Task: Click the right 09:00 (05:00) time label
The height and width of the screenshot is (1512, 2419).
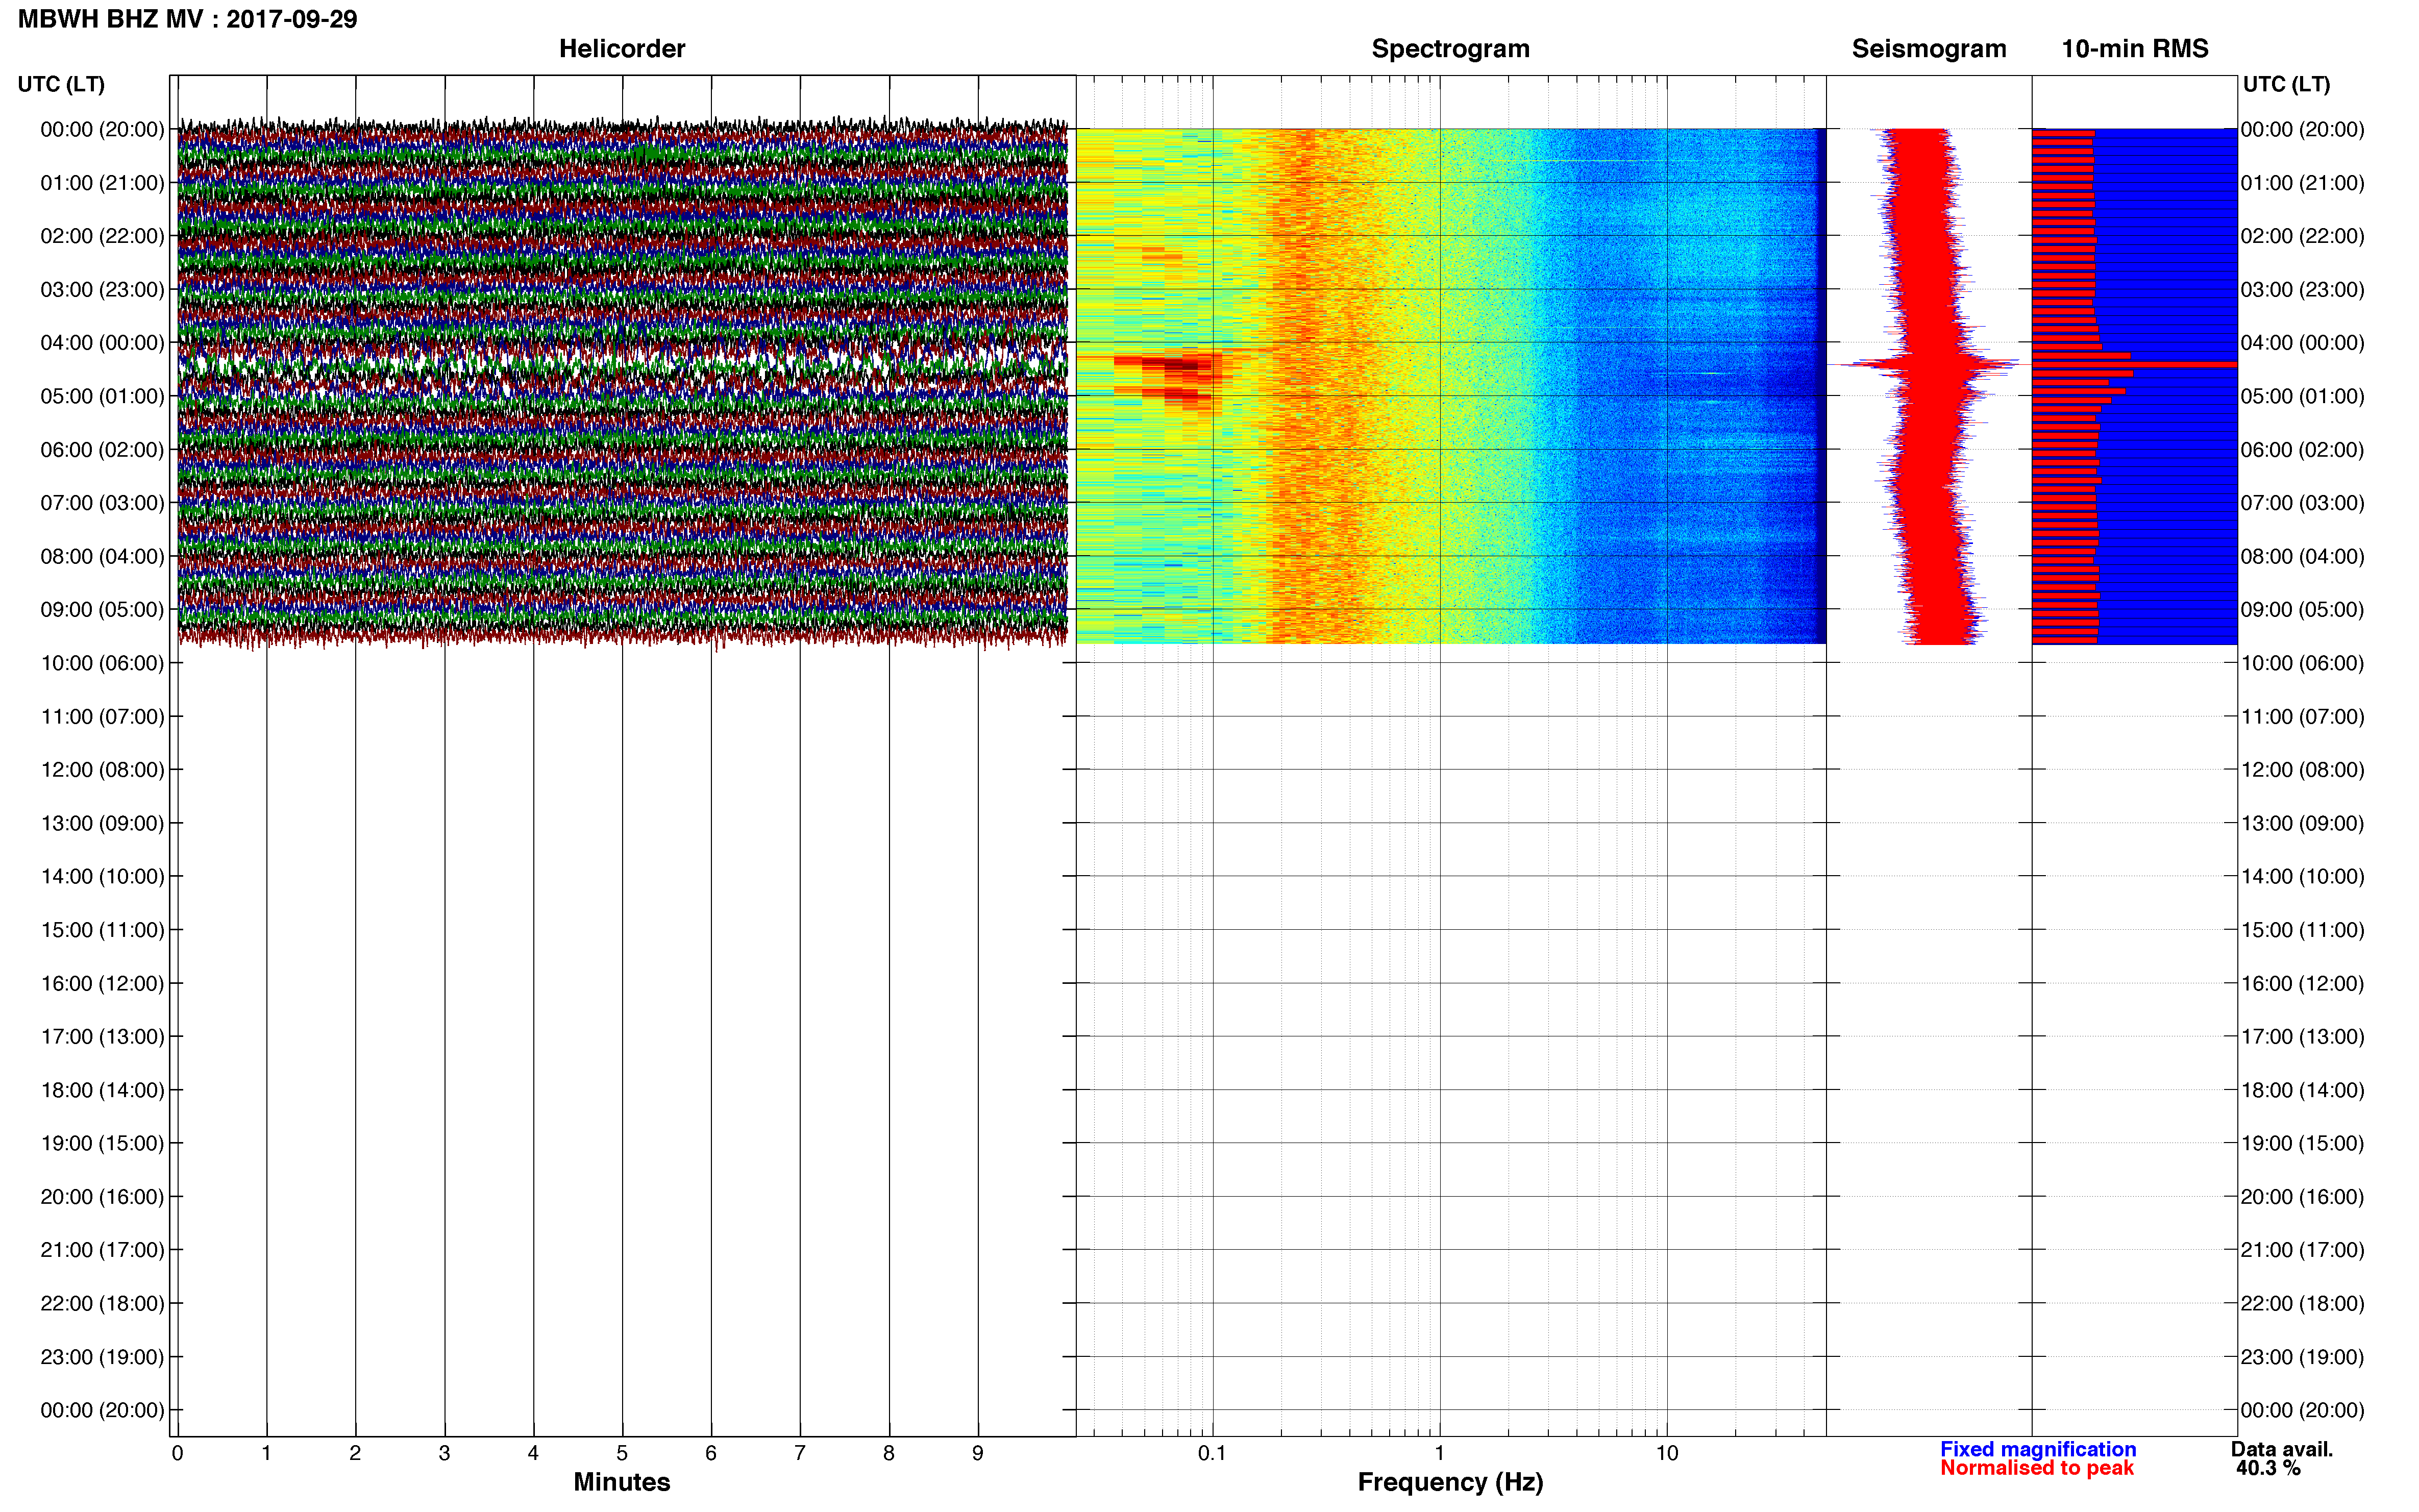Action: 2302,610
